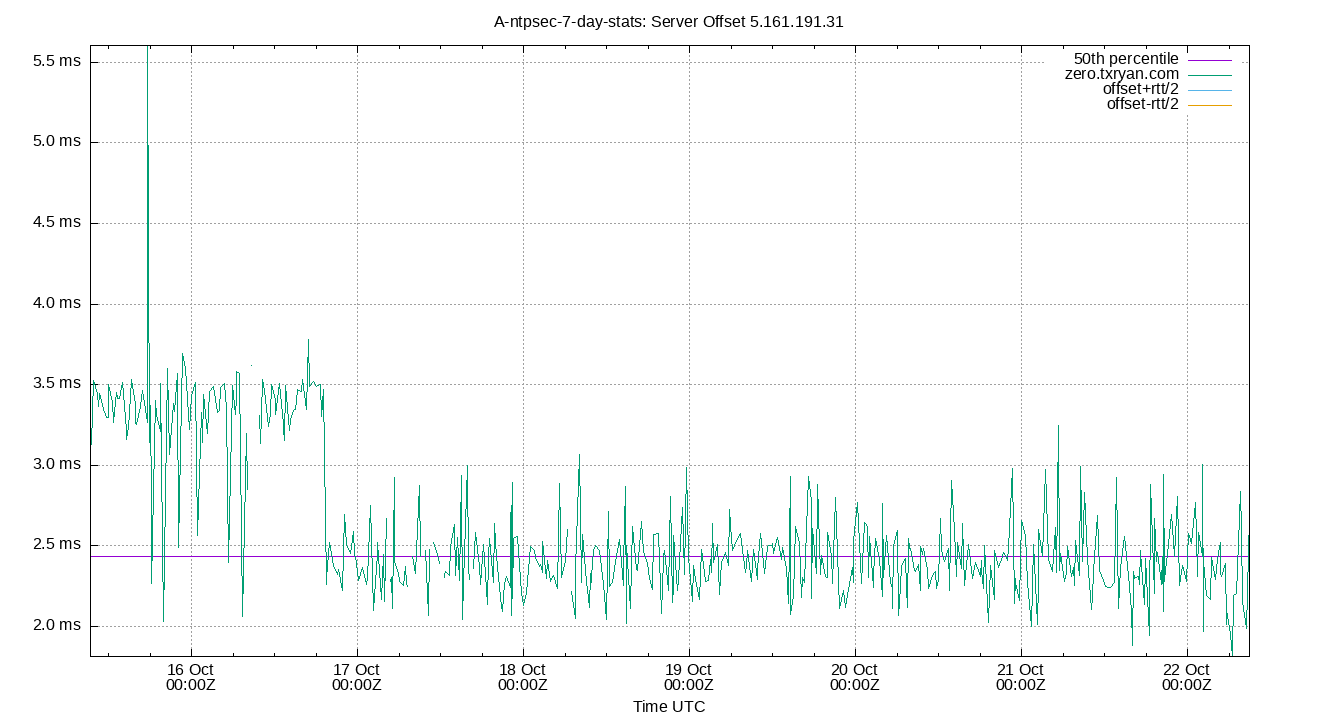Click the "5.0 ms" y-axis tick label

[57, 142]
